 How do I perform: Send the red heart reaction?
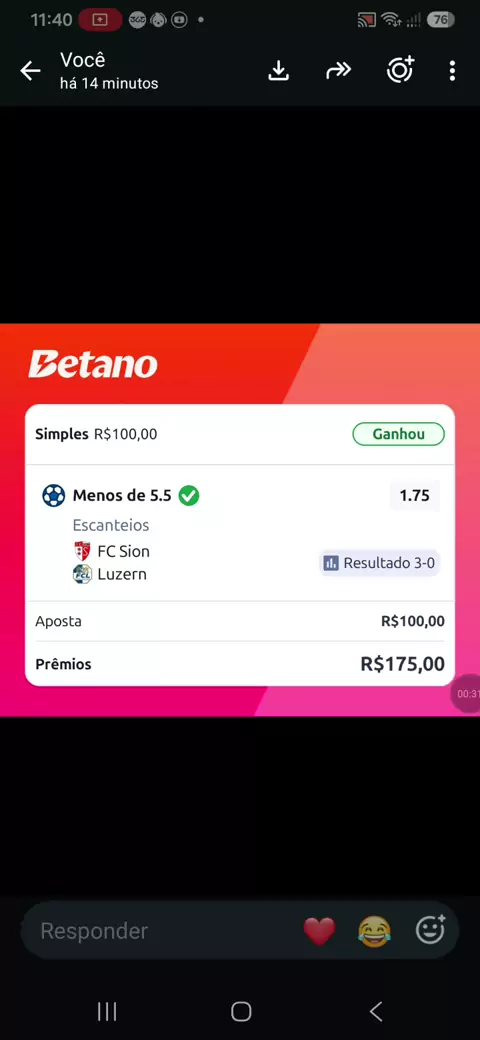click(319, 931)
